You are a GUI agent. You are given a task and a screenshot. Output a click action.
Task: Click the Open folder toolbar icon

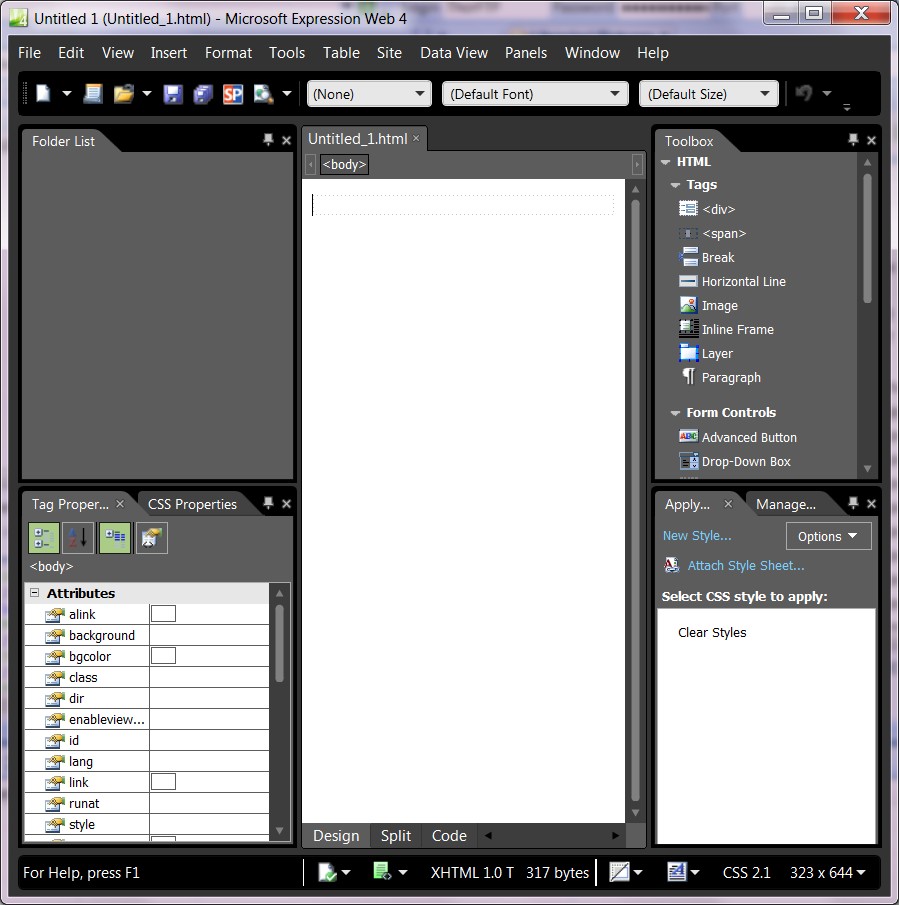(x=123, y=94)
